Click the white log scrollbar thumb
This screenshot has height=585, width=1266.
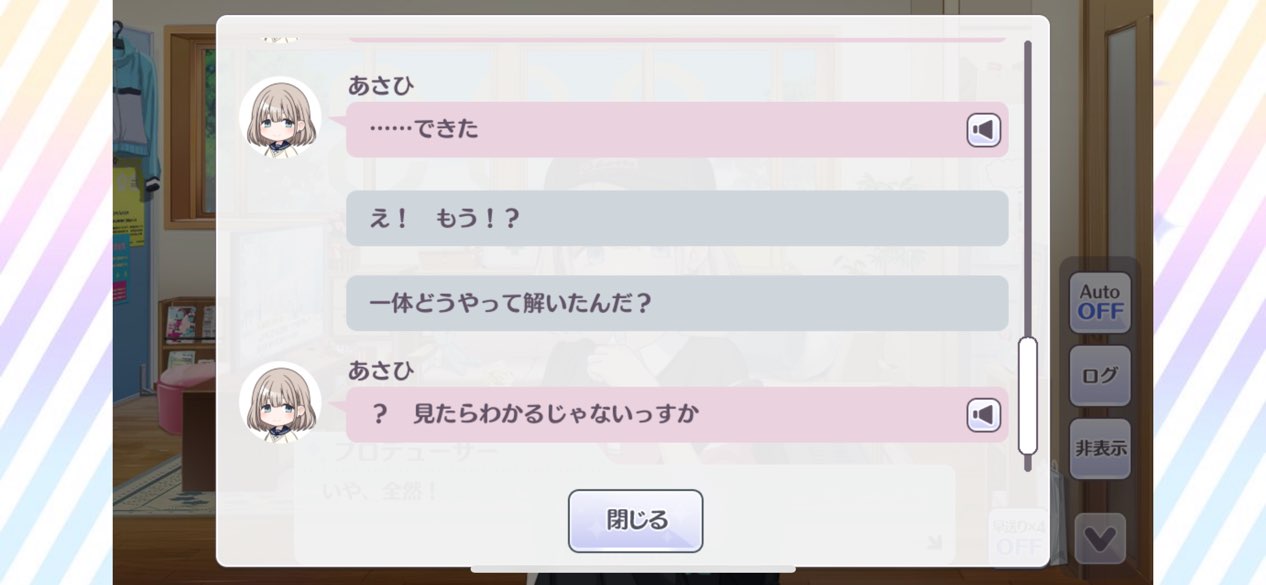click(1027, 396)
